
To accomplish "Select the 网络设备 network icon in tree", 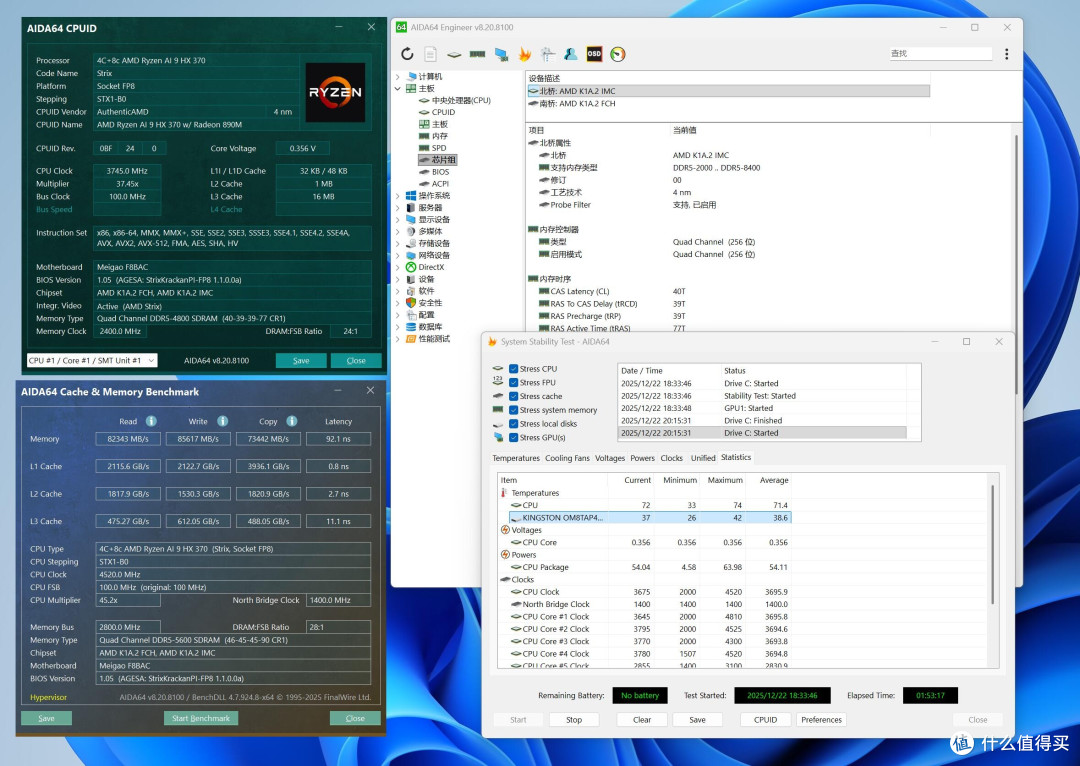I will [411, 255].
